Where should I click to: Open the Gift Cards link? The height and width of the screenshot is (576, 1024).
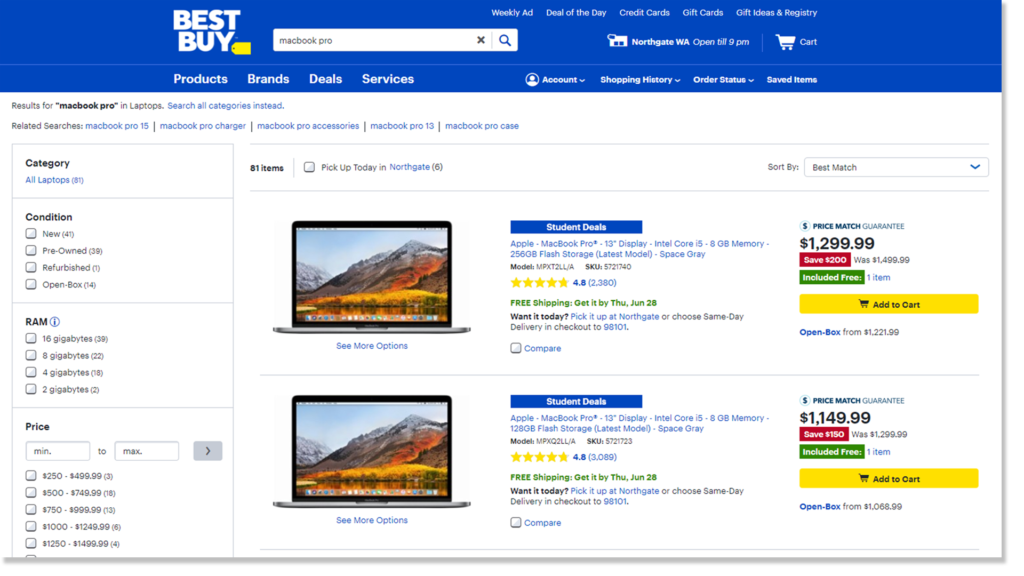point(703,12)
